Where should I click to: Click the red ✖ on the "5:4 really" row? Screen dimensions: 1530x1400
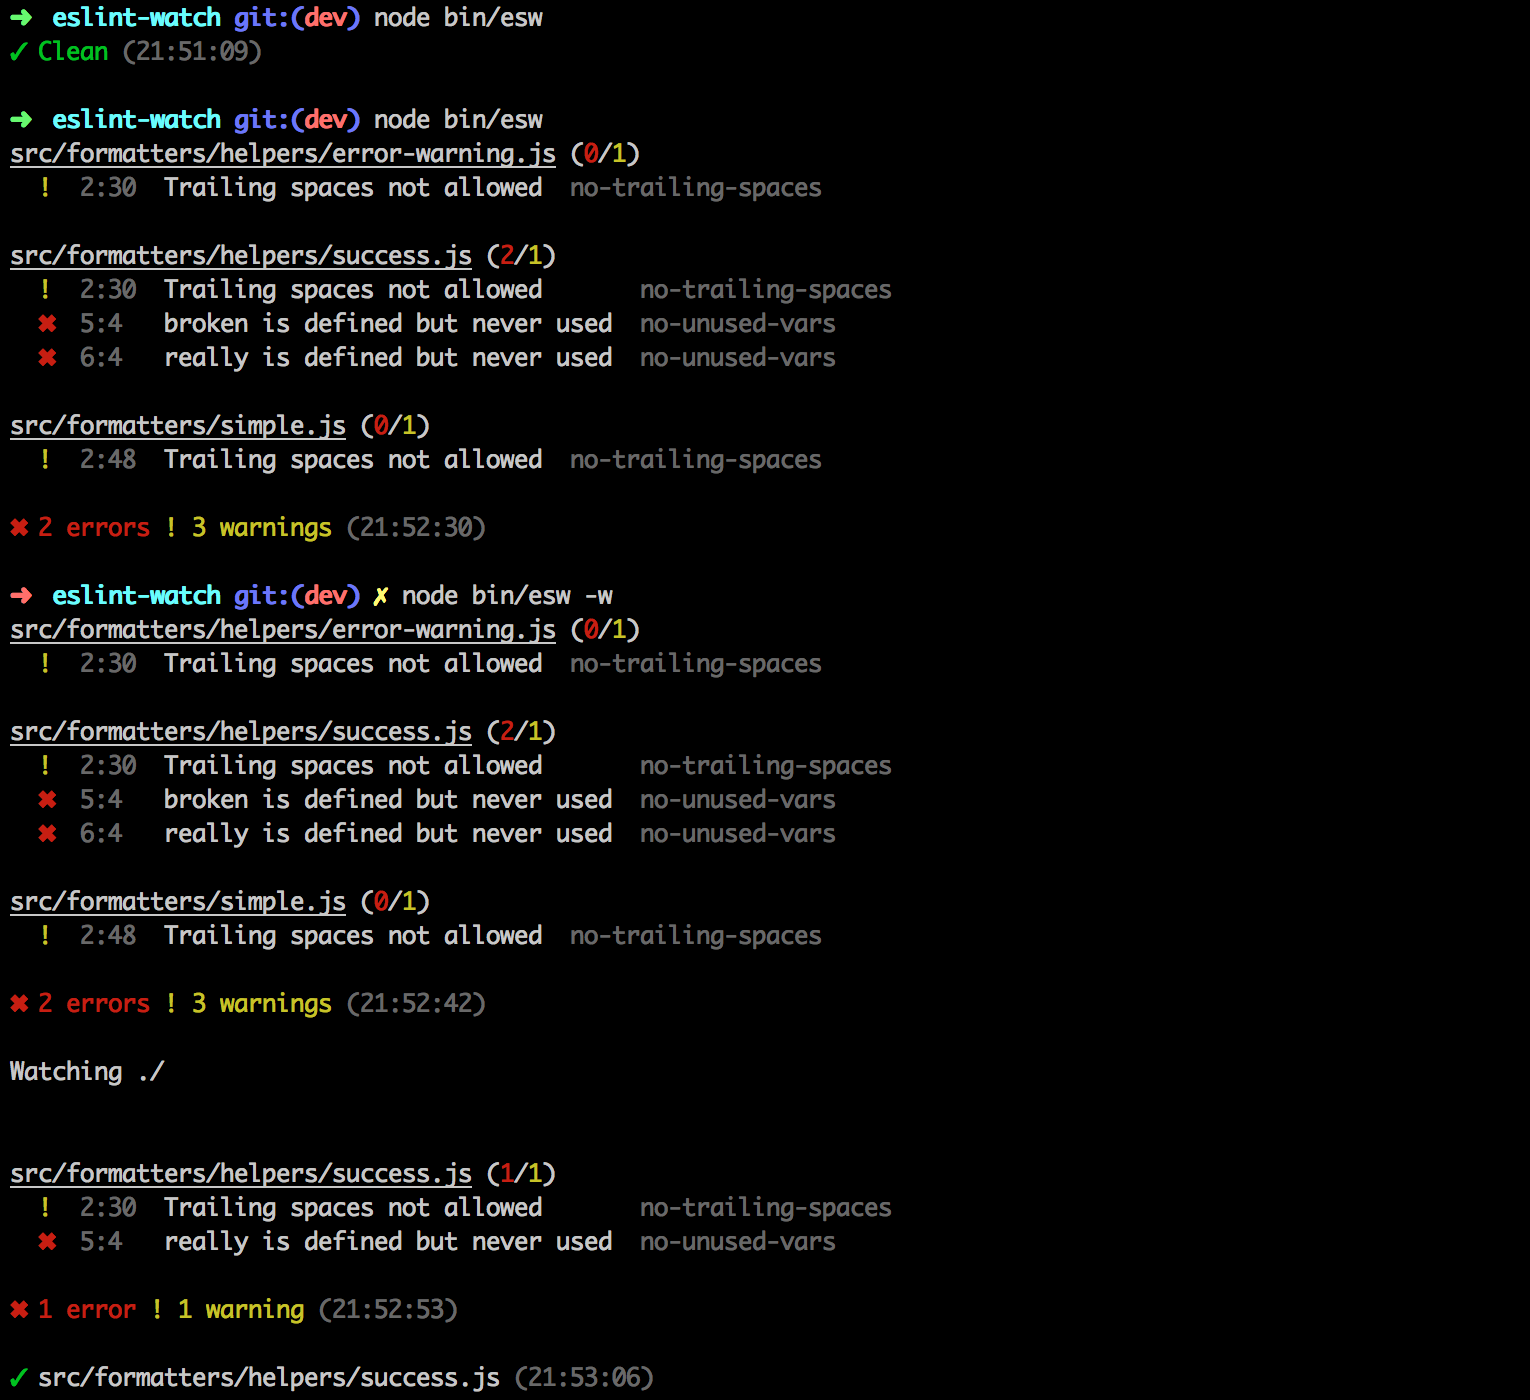pyautogui.click(x=47, y=1242)
